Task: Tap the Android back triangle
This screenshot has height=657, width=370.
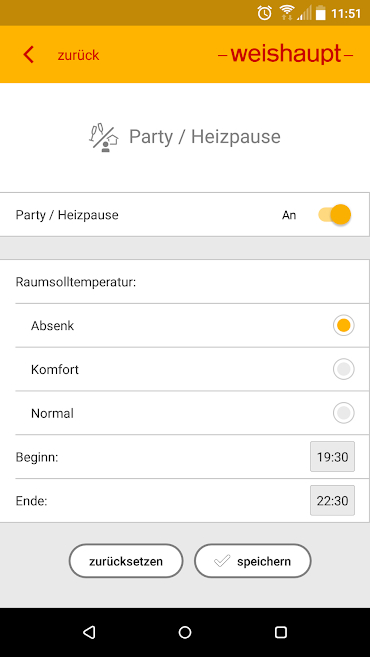Action: point(89,632)
